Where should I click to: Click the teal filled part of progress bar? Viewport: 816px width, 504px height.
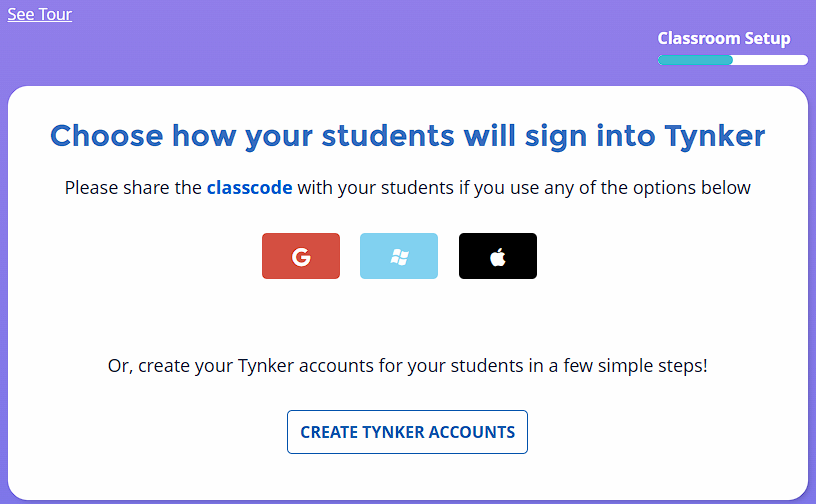695,60
